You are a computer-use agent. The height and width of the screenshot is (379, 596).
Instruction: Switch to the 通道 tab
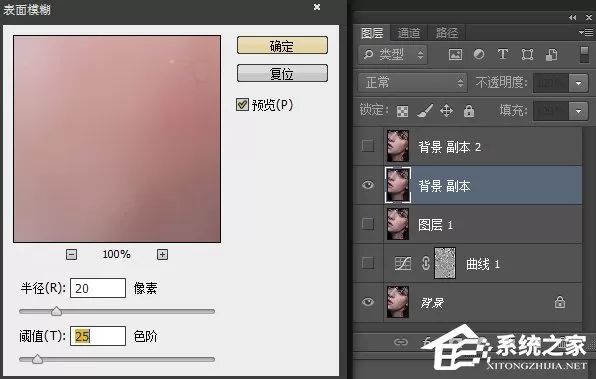[x=409, y=33]
